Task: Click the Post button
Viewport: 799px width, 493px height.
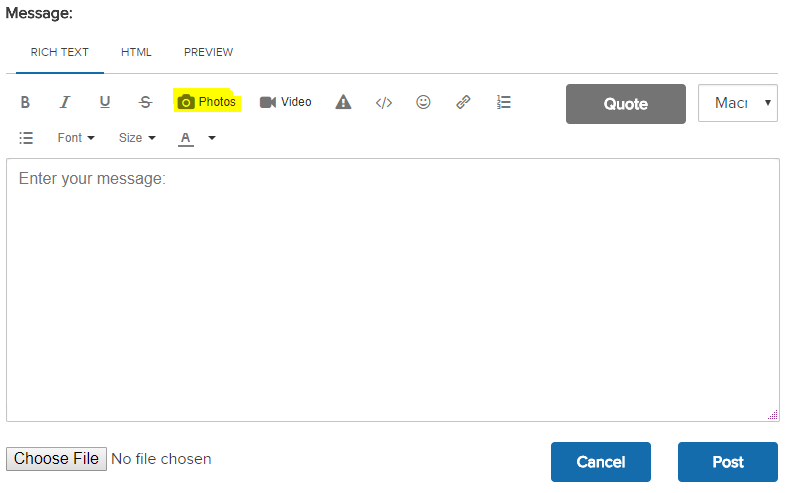Action: click(x=727, y=462)
